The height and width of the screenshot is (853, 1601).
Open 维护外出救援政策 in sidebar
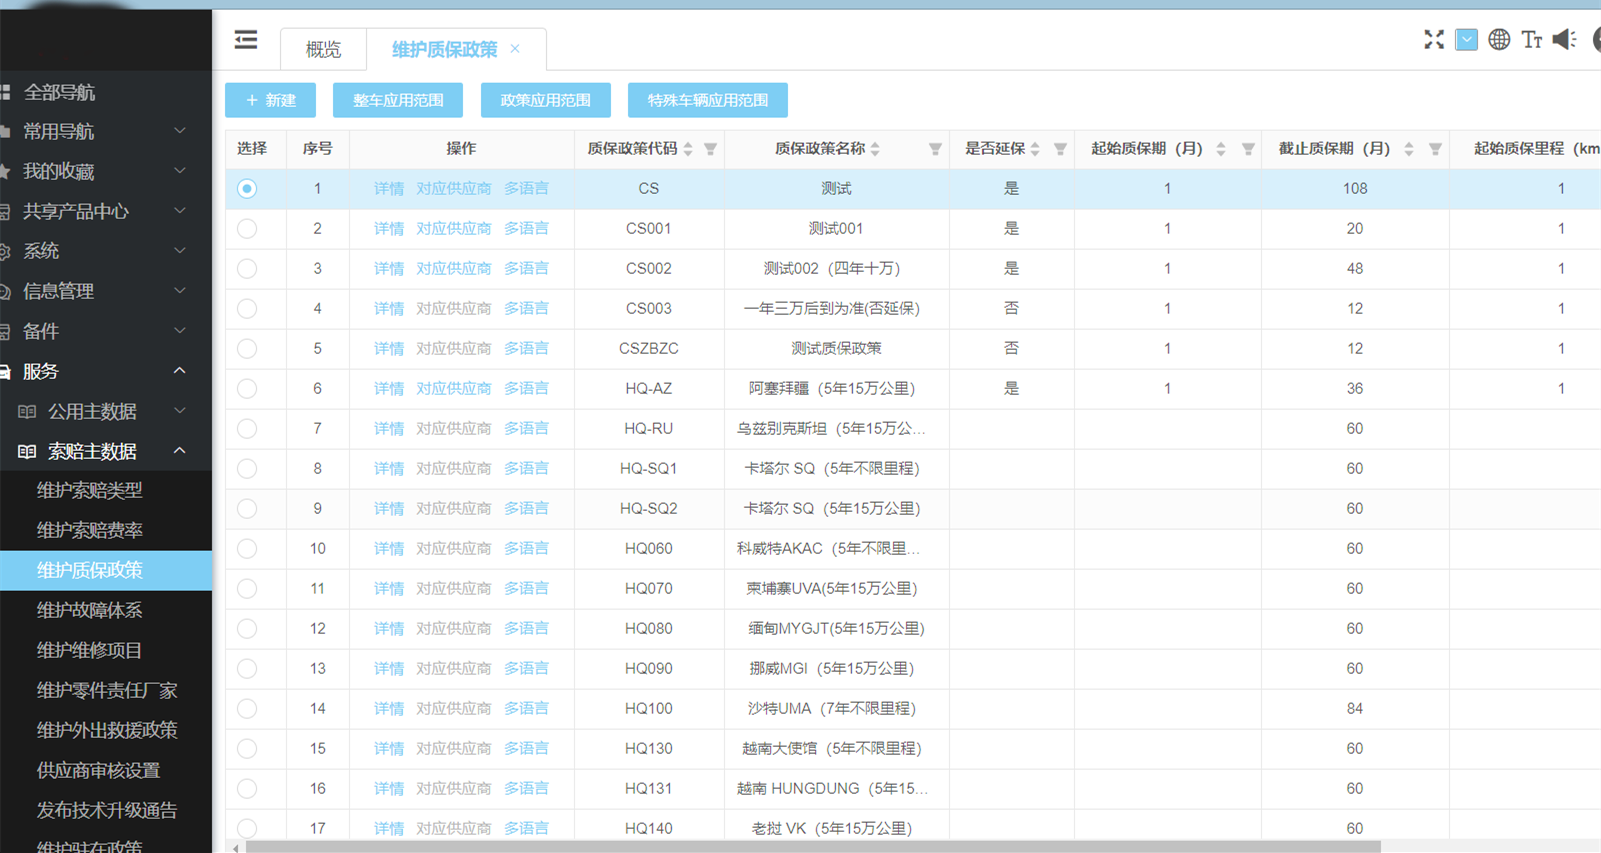coord(107,730)
